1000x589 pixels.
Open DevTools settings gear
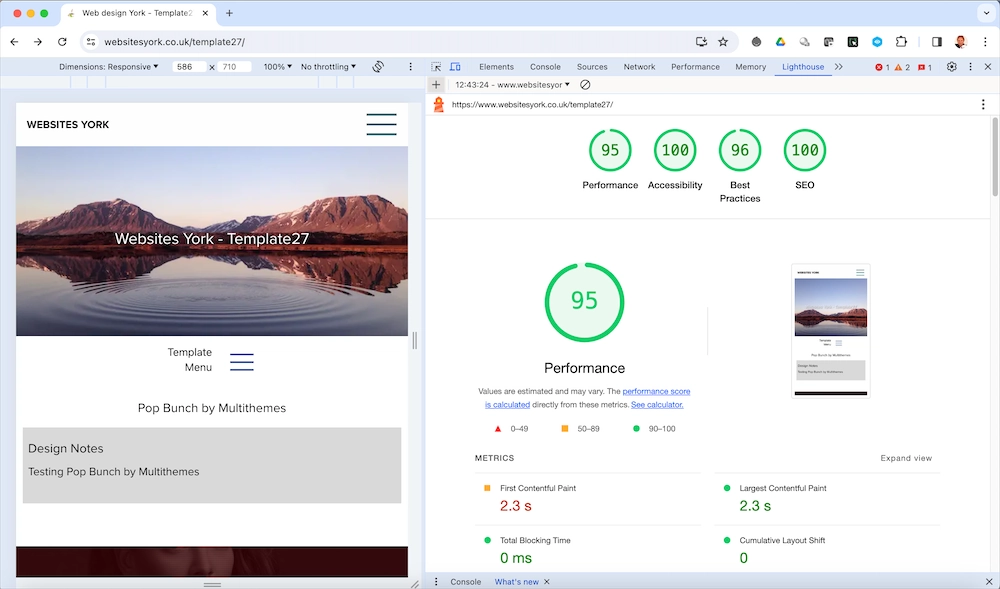coord(952,67)
